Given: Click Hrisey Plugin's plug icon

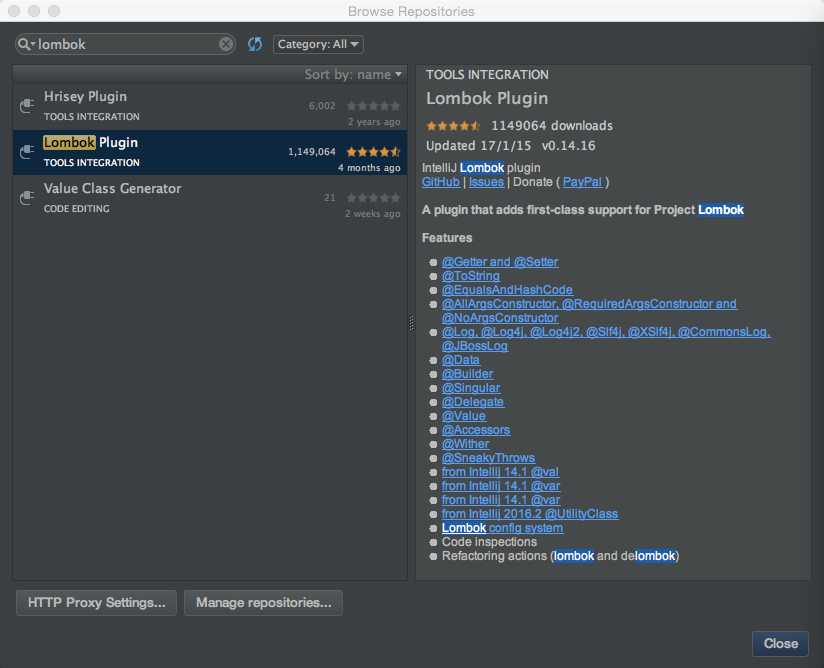Looking at the screenshot, I should click(27, 106).
